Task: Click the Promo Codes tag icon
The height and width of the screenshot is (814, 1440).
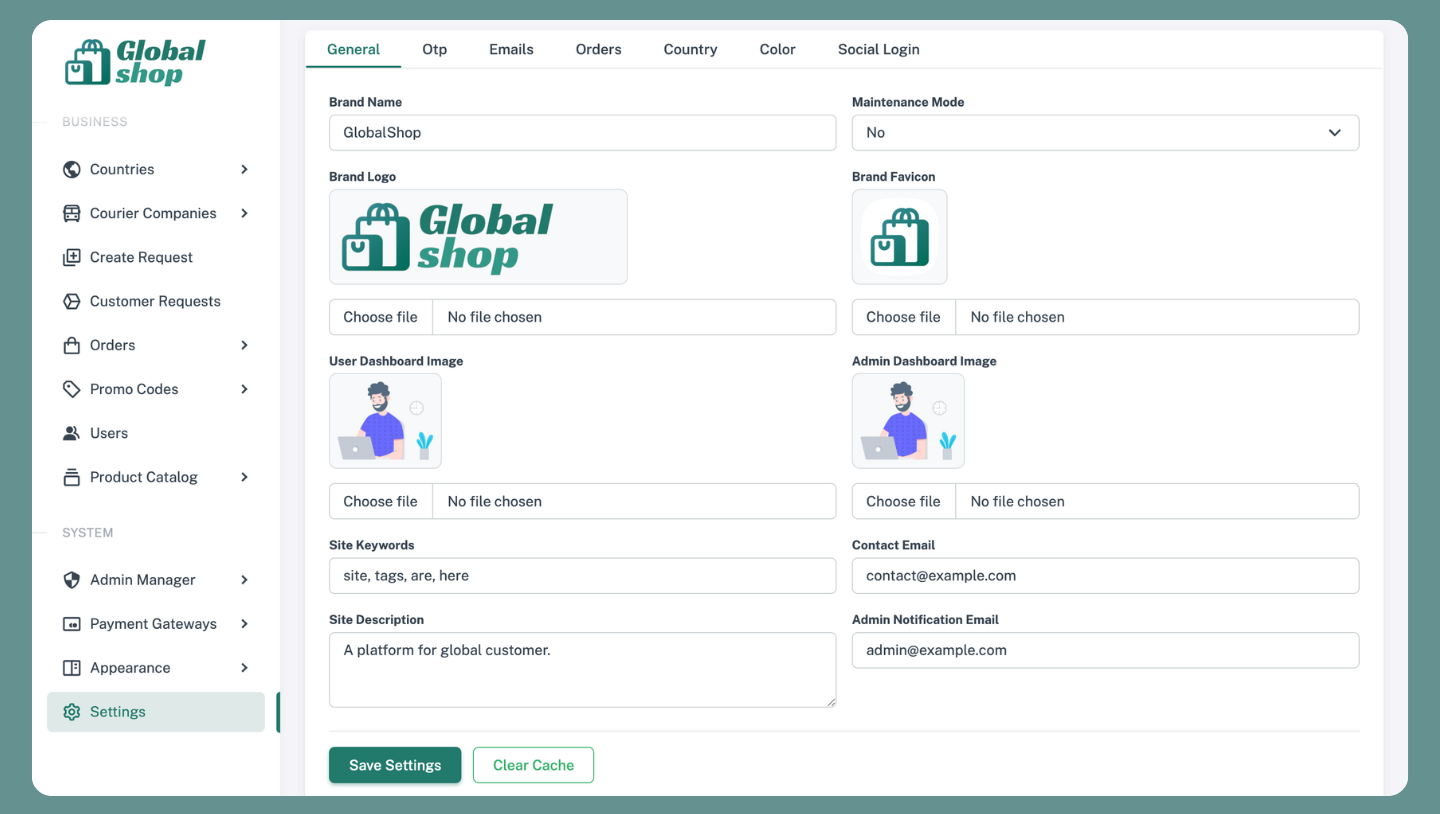Action: click(x=72, y=389)
